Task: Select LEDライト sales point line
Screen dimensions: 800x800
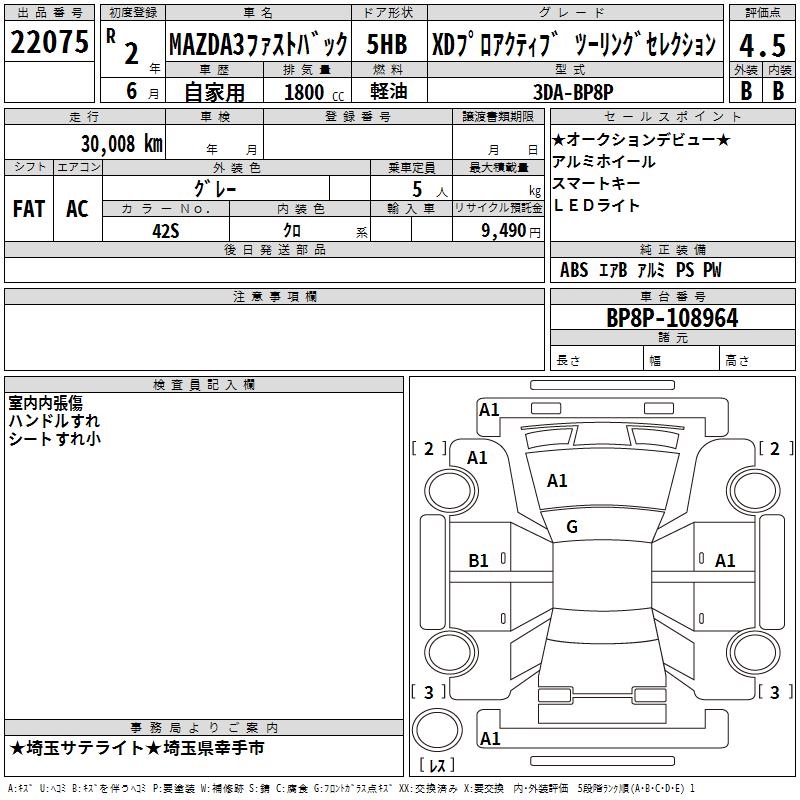Action: [x=596, y=205]
